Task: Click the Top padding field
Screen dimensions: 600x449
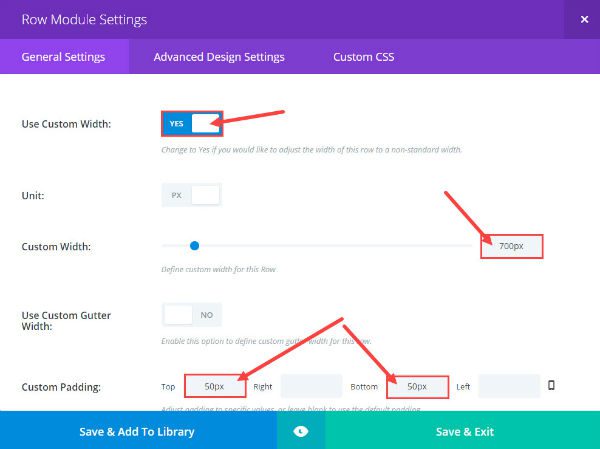Action: click(215, 386)
